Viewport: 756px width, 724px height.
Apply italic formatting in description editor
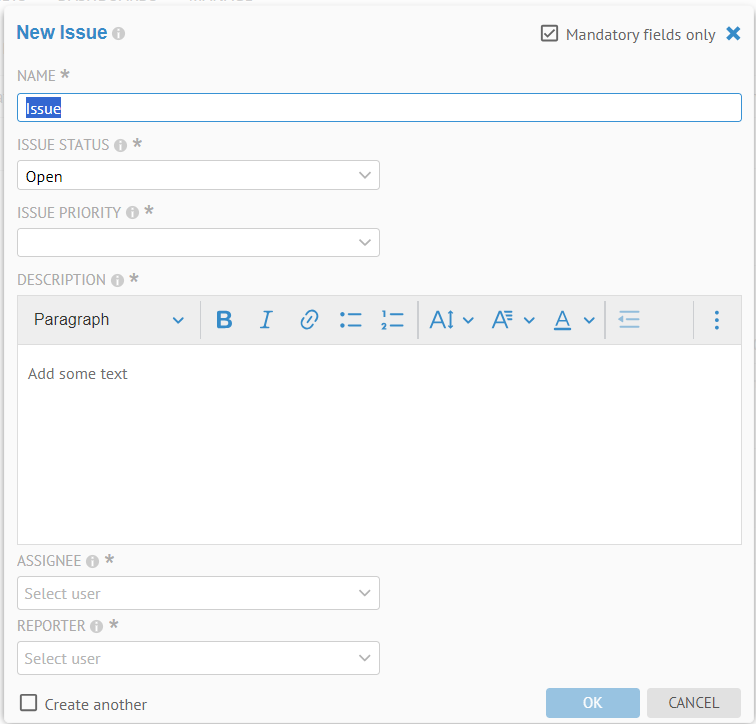(x=266, y=320)
